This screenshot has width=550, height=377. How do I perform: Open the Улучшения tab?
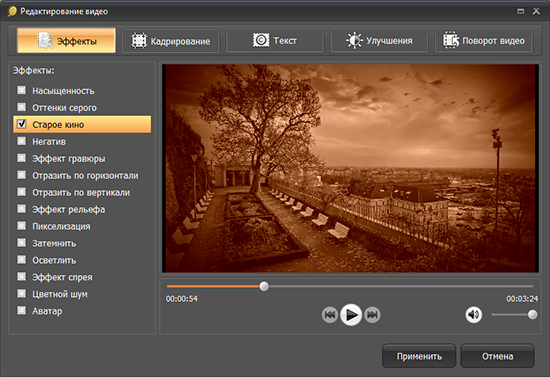point(379,41)
